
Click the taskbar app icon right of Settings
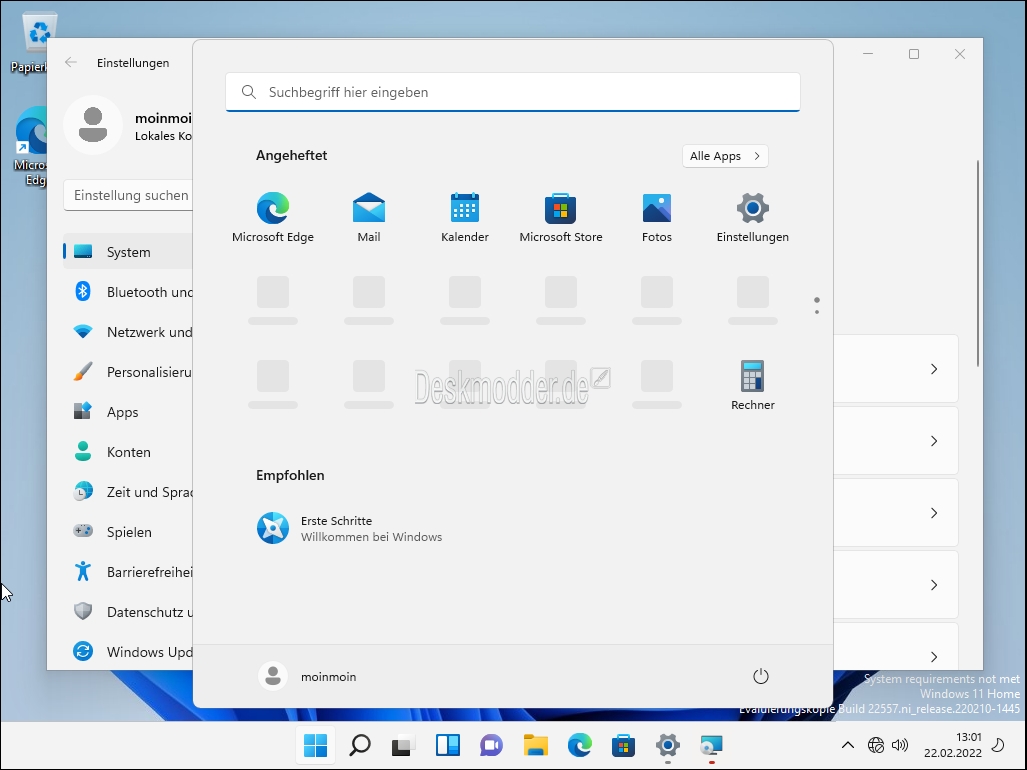click(711, 745)
